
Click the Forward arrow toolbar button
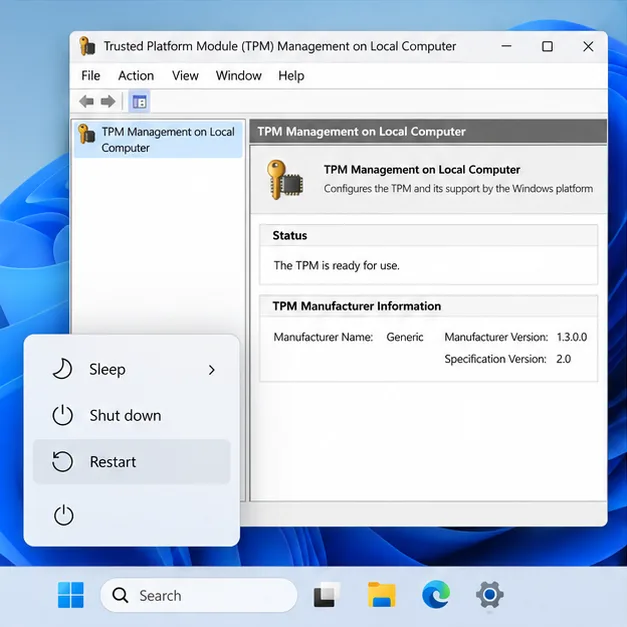108,102
